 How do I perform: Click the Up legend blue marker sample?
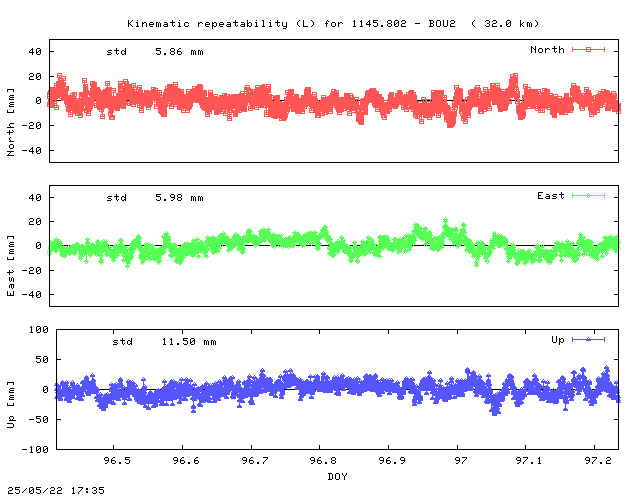(x=588, y=339)
